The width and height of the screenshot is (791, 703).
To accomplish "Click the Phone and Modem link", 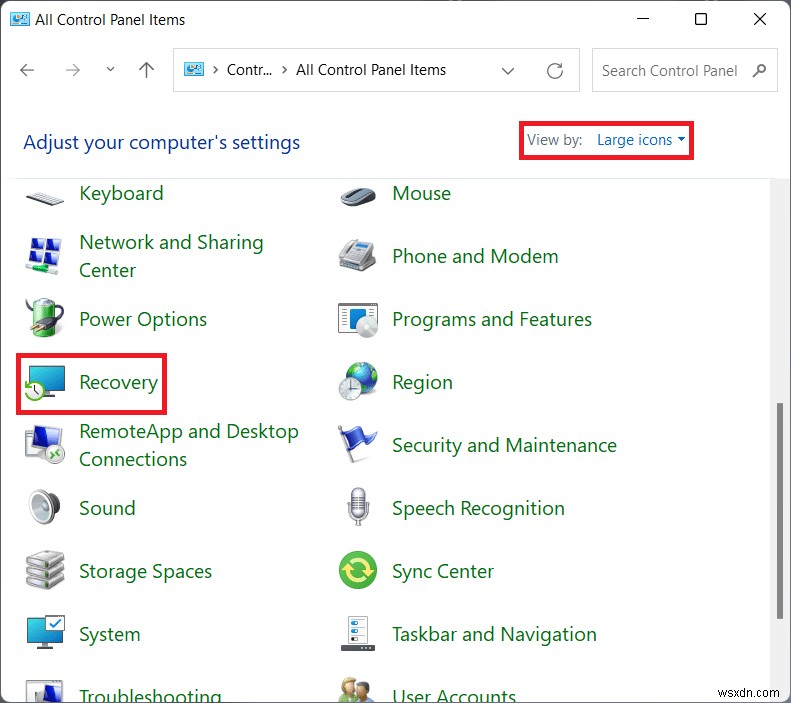I will (475, 257).
